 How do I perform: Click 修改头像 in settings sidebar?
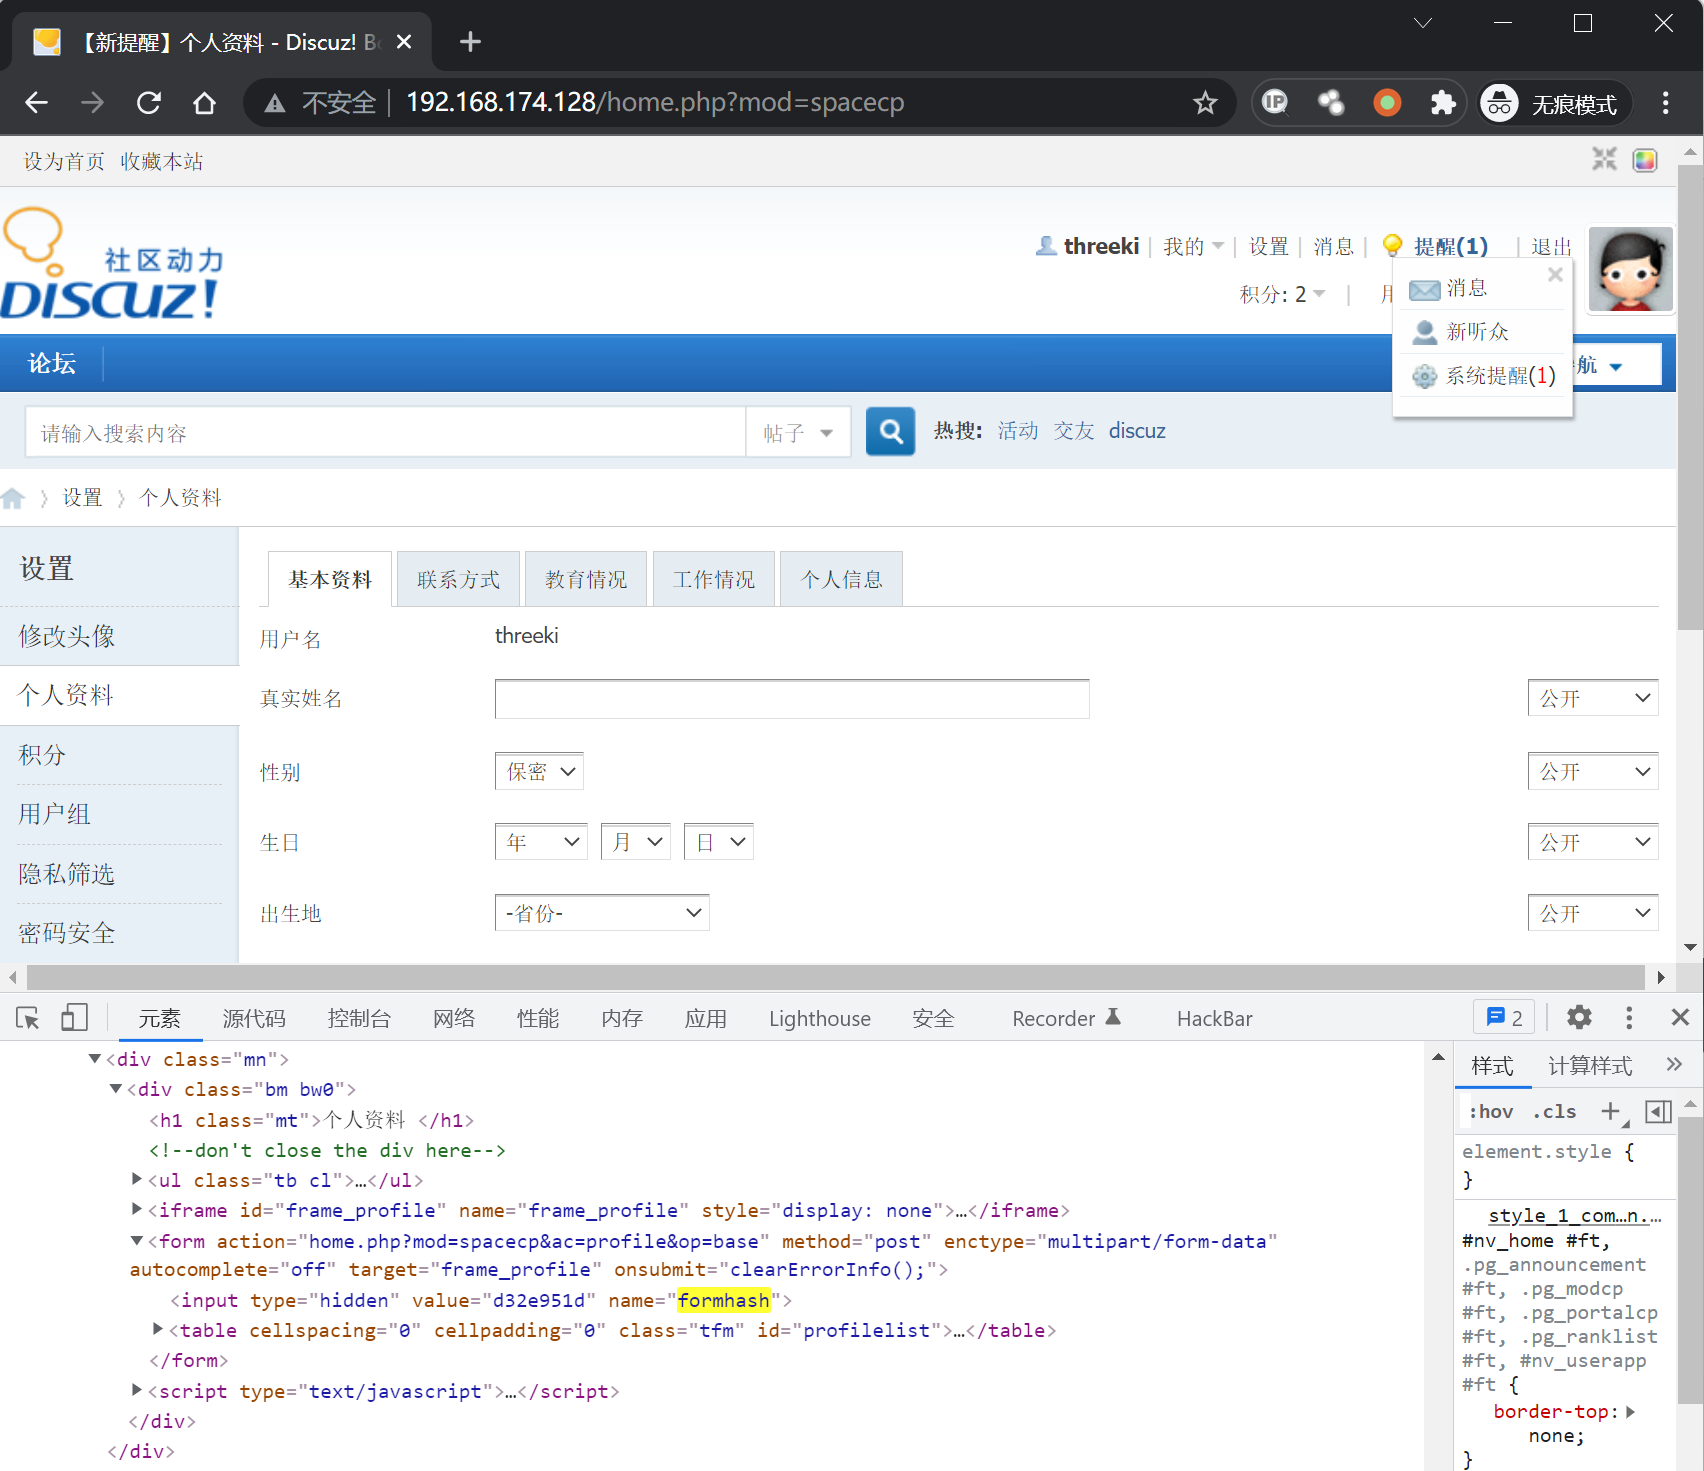[67, 636]
